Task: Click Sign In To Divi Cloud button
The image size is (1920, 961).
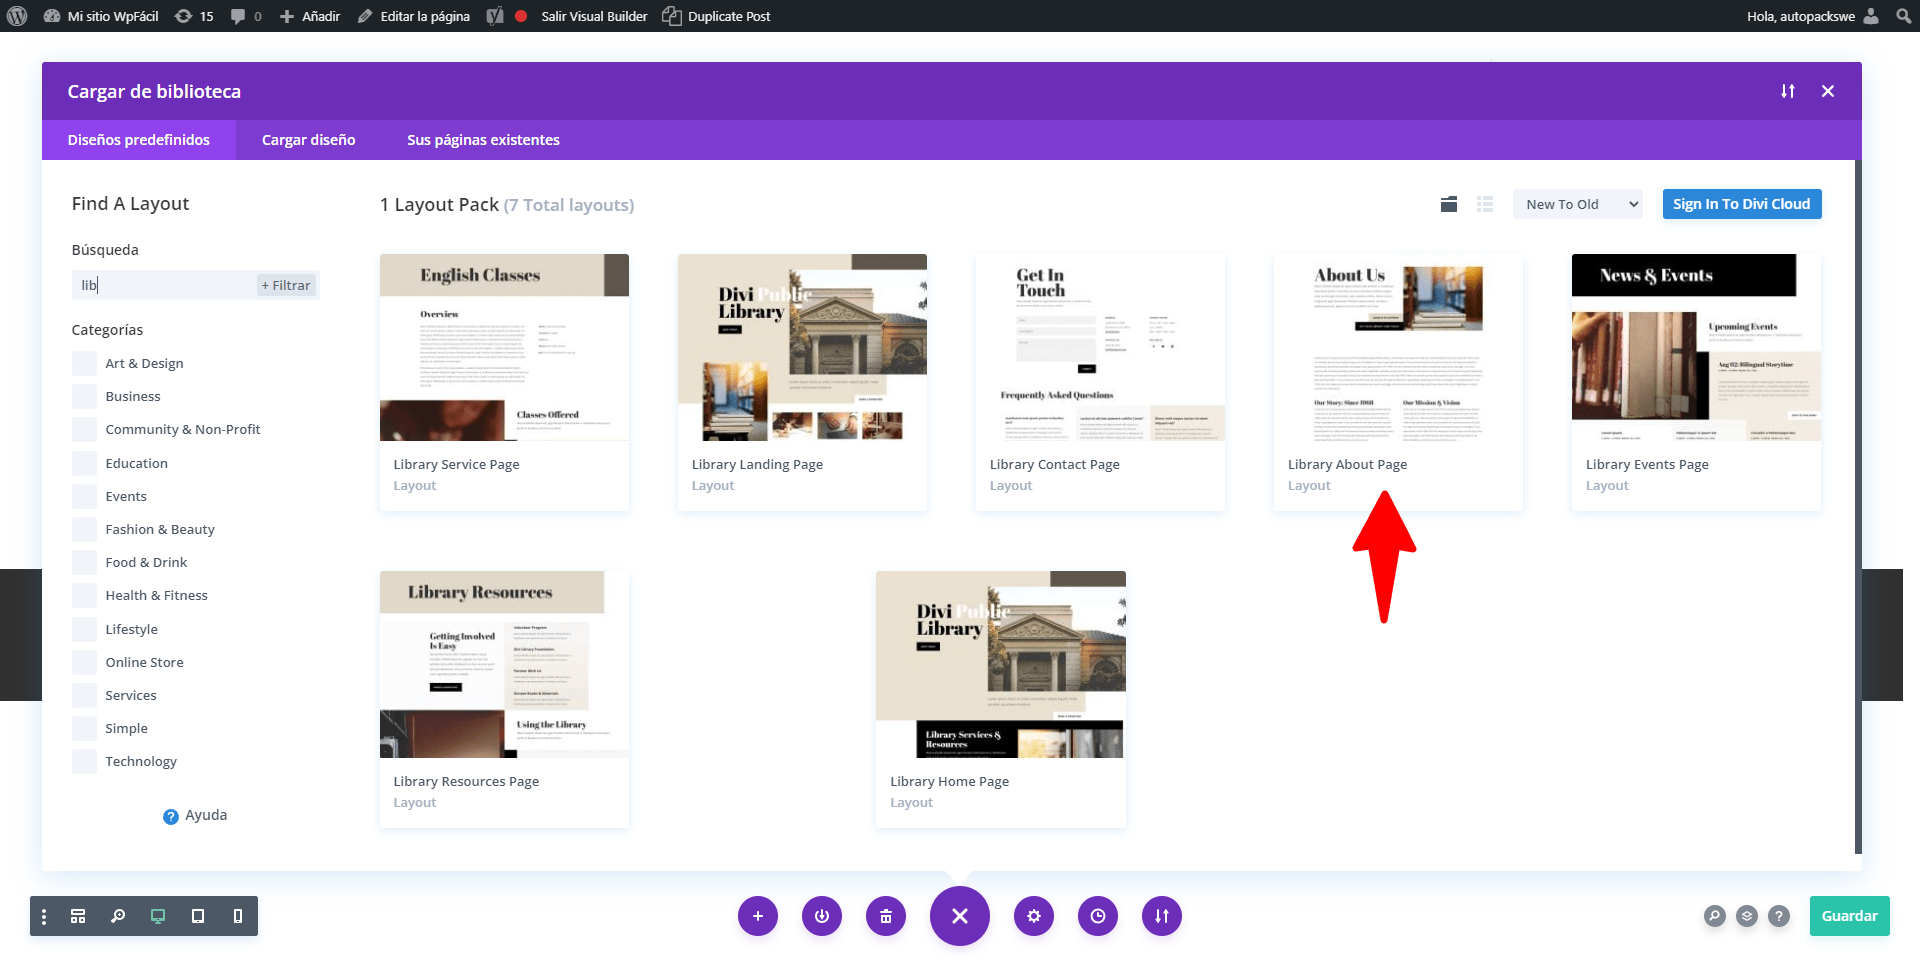Action: tap(1741, 204)
